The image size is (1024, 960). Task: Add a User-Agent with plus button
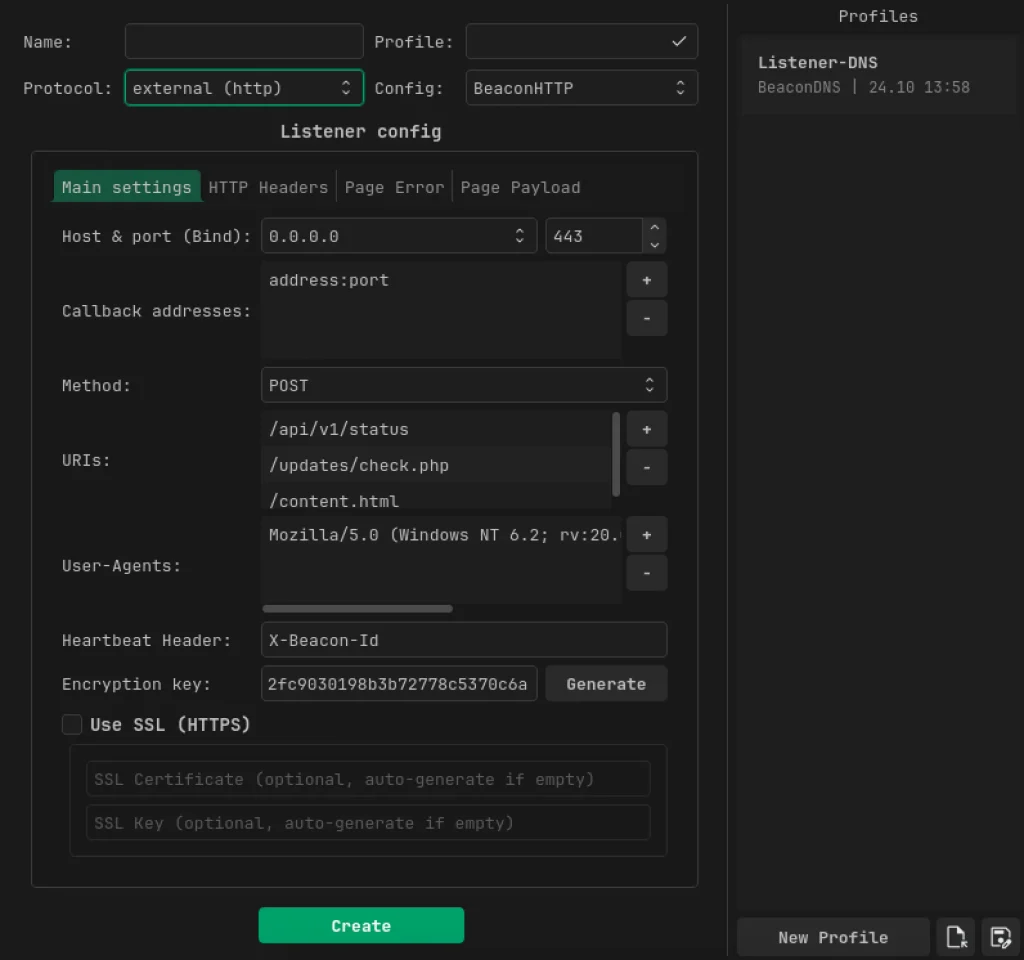click(647, 535)
